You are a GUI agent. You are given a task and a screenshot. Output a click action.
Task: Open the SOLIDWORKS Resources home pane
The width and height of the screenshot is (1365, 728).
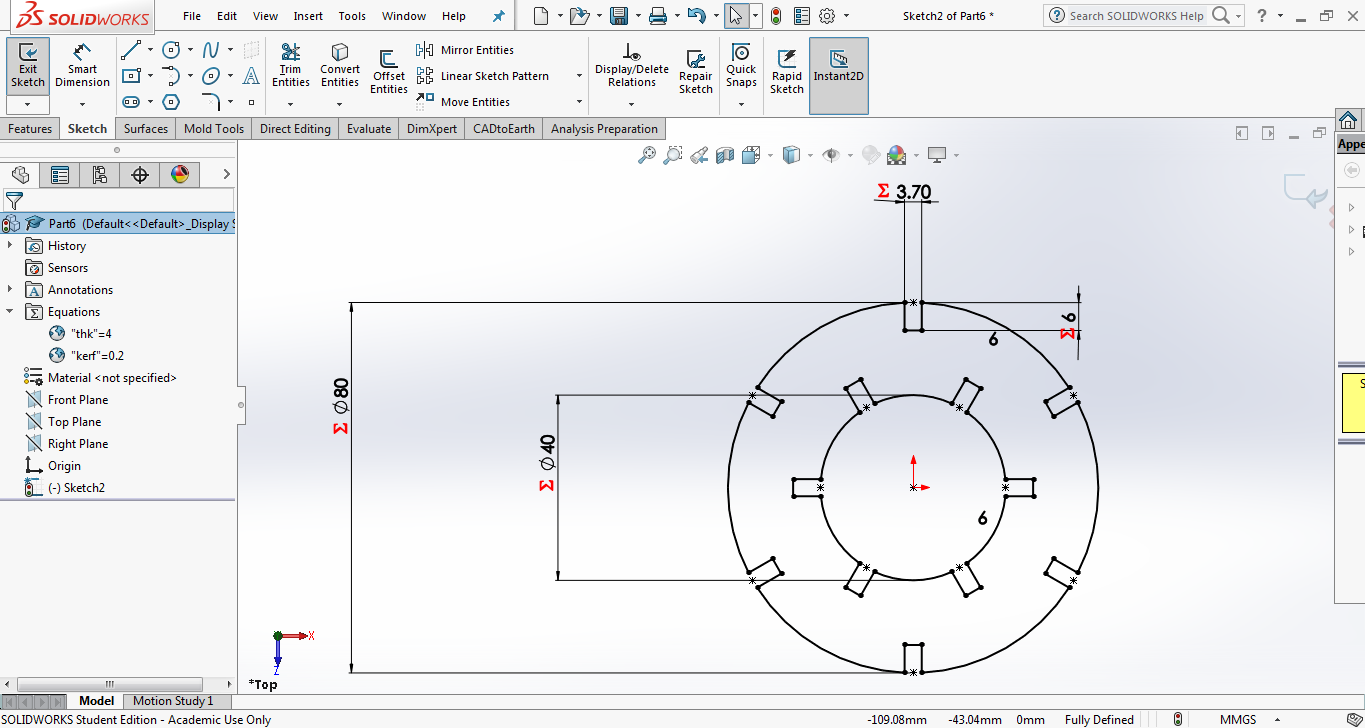coord(1348,120)
